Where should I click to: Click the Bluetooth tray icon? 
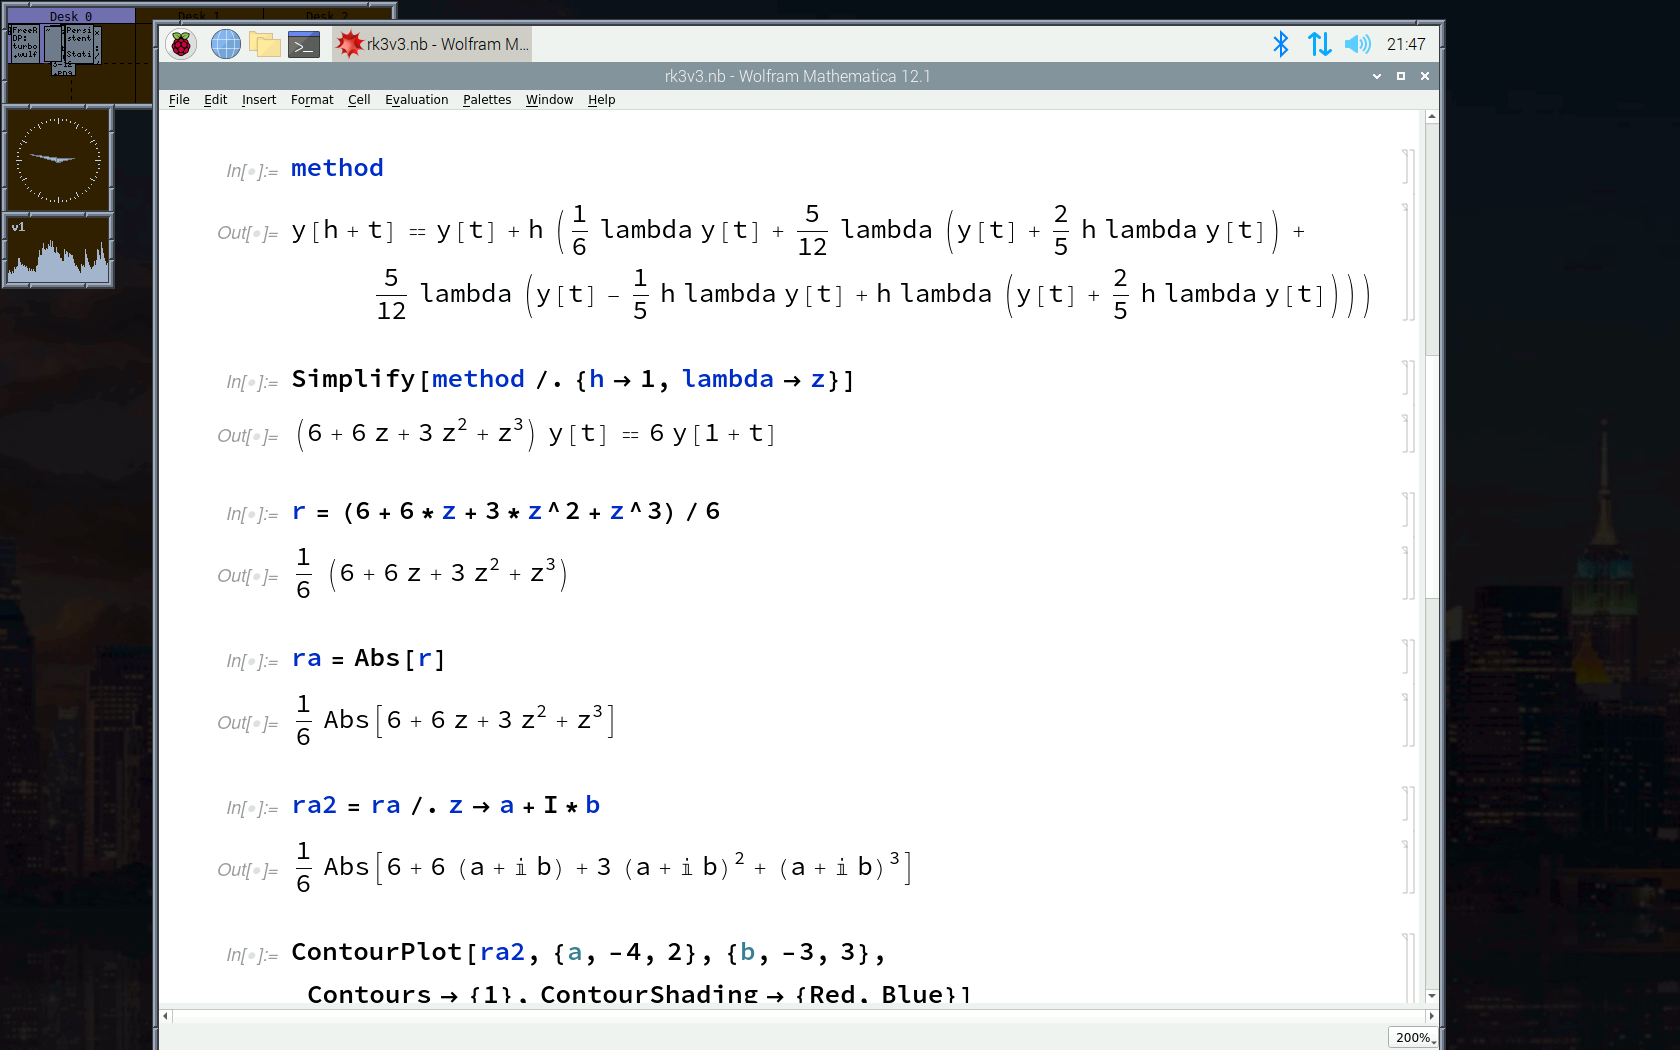click(1280, 44)
